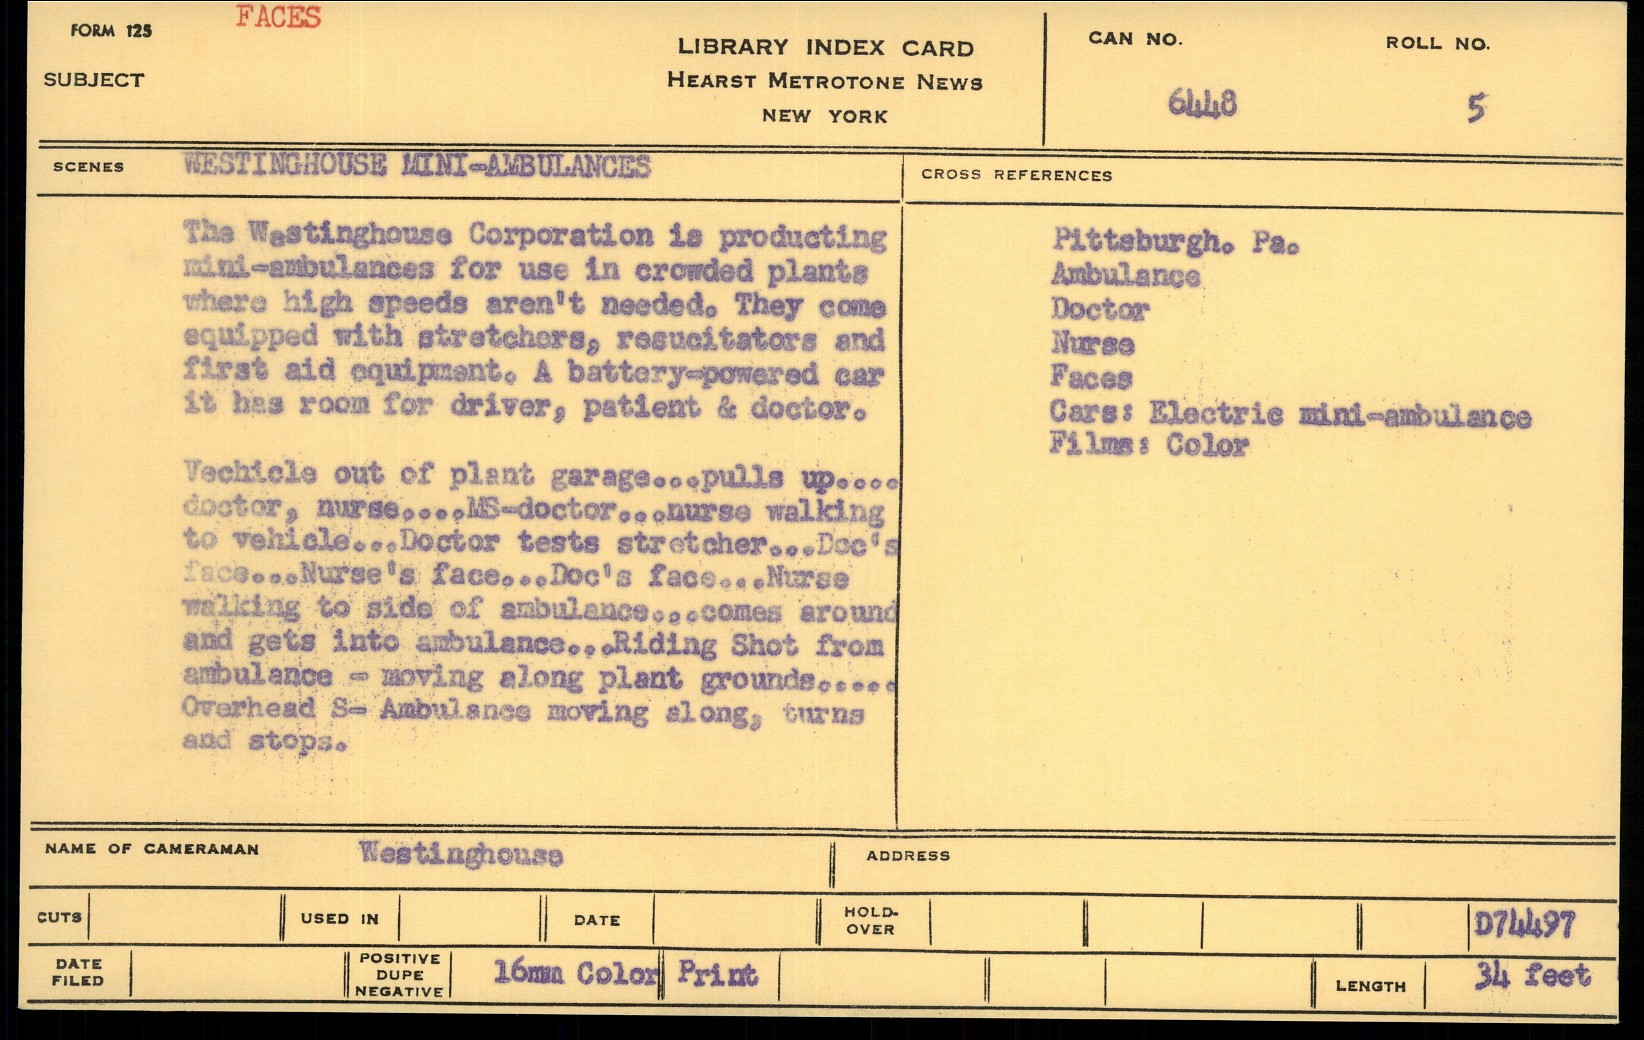This screenshot has height=1040, width=1644.
Task: Select roll number 5
Action: (x=1476, y=108)
